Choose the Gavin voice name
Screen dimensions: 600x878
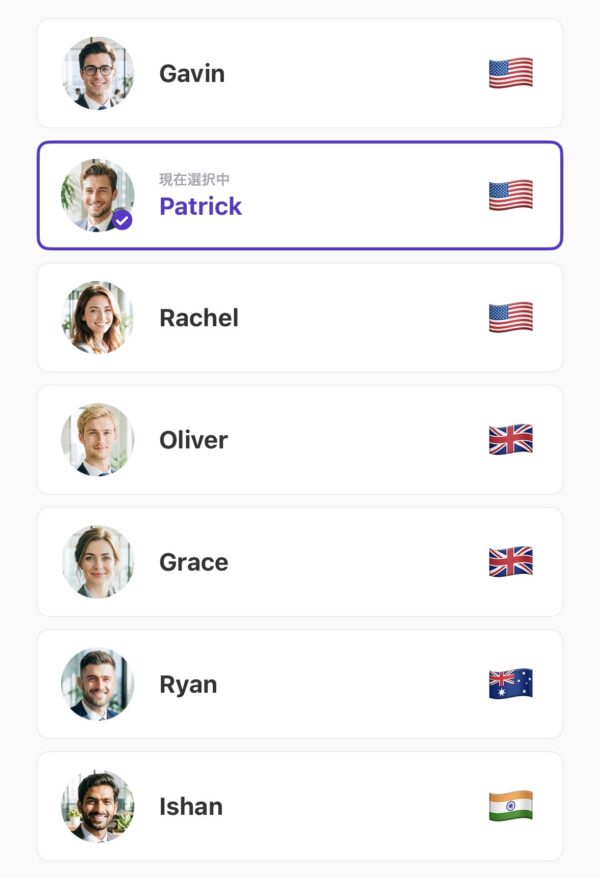coord(192,74)
